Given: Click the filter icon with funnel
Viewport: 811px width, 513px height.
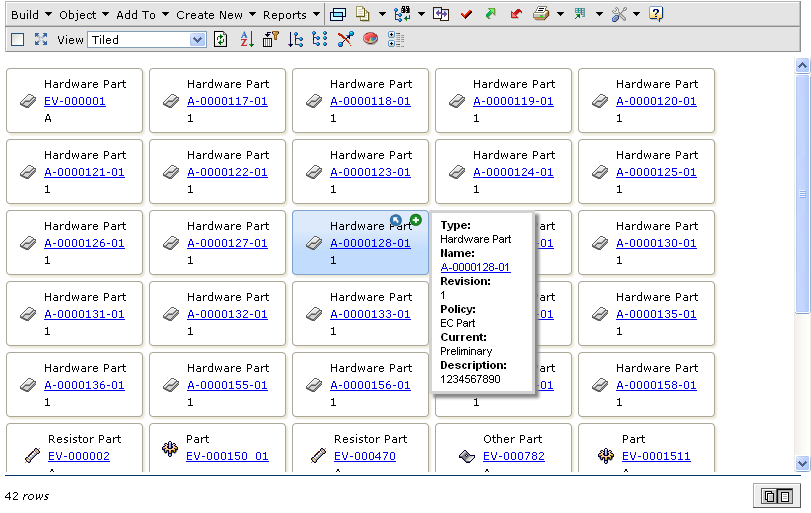Looking at the screenshot, I should 271,40.
